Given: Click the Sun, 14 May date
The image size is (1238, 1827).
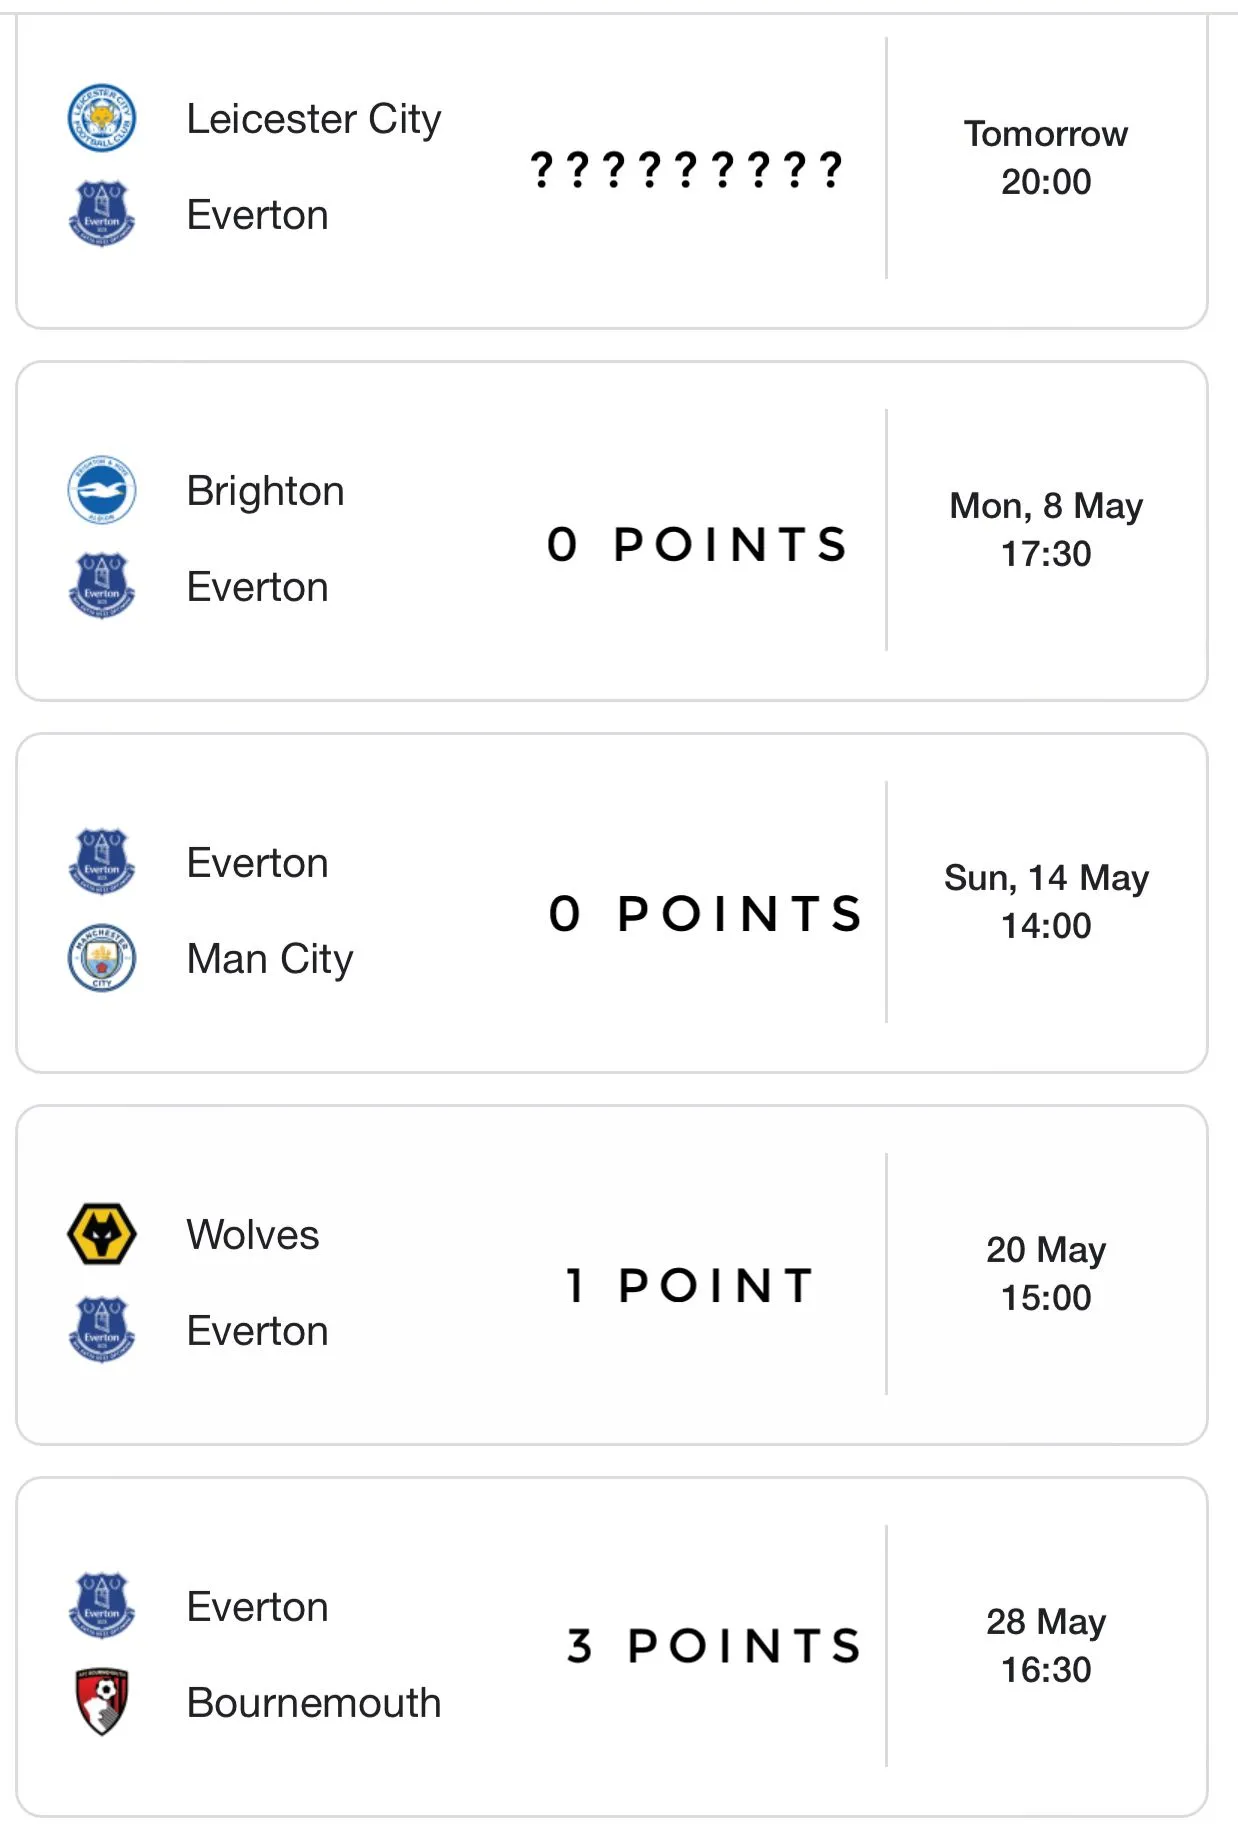Looking at the screenshot, I should pyautogui.click(x=1045, y=878).
